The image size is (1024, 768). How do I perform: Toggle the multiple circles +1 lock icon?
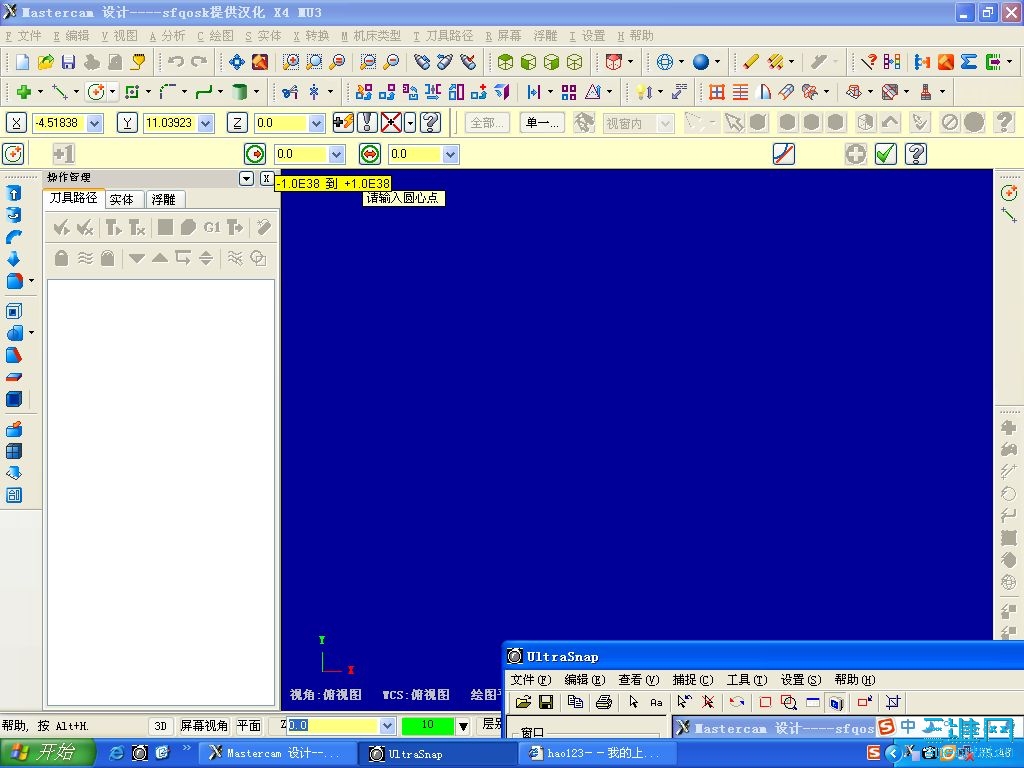pyautogui.click(x=63, y=154)
